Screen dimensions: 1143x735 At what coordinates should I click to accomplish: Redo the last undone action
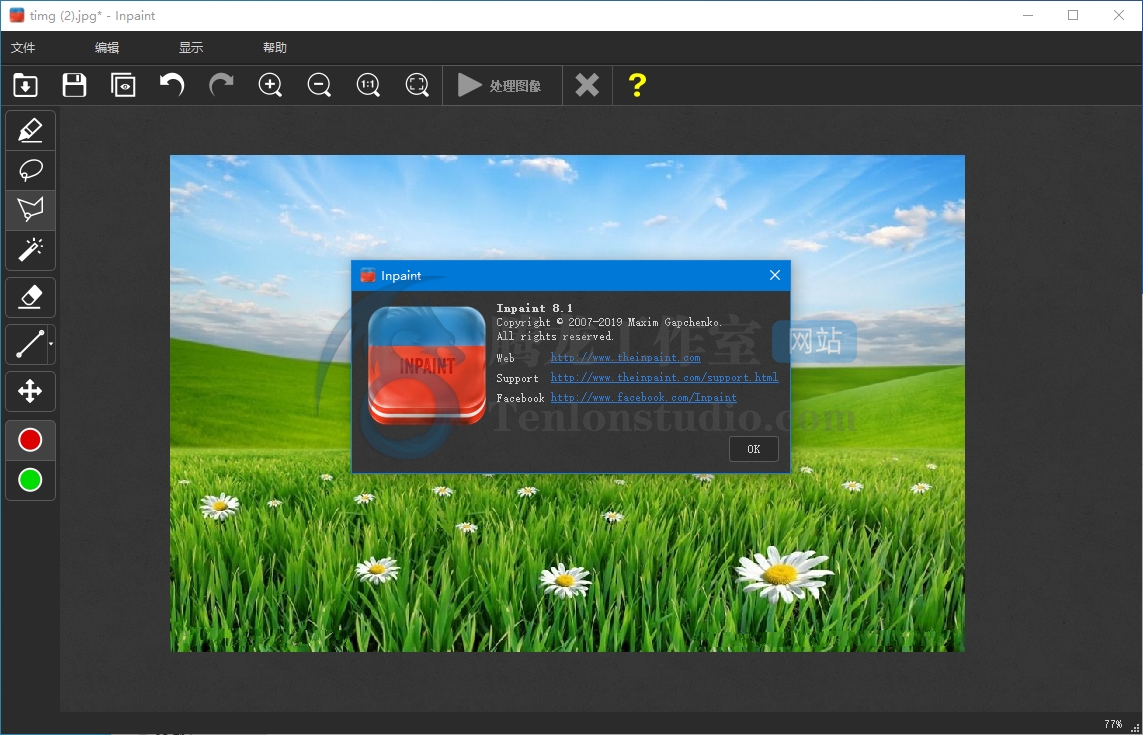221,85
